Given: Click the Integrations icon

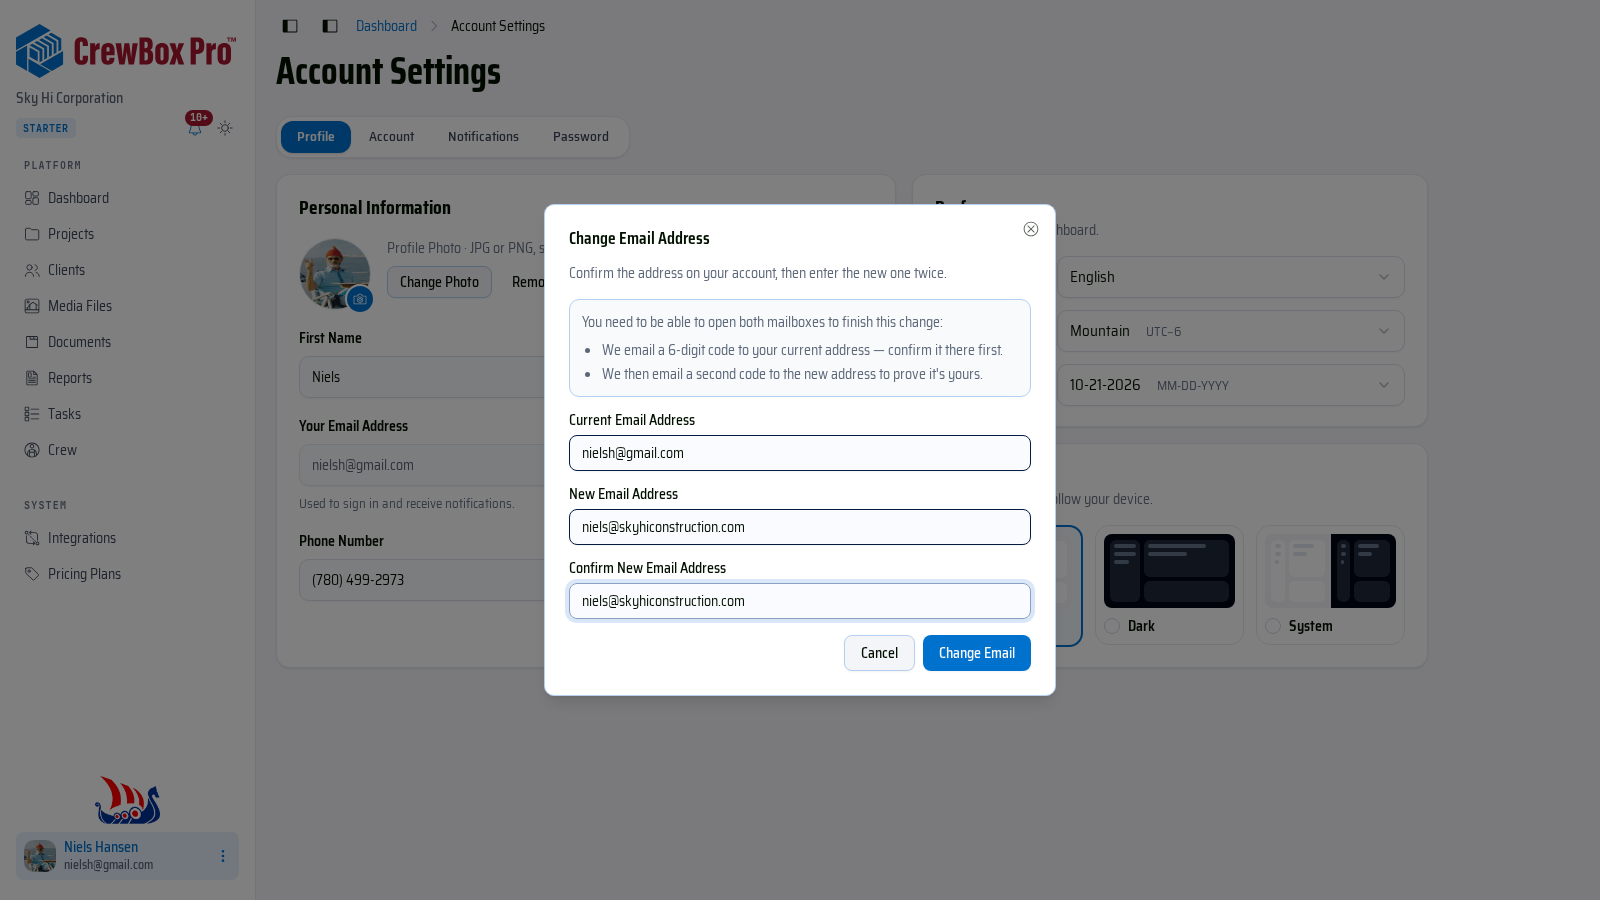Looking at the screenshot, I should pos(32,538).
